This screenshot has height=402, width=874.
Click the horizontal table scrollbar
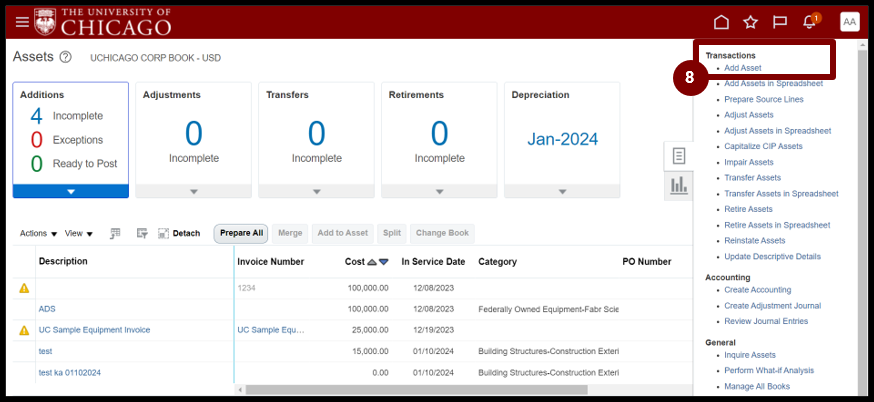pyautogui.click(x=416, y=389)
